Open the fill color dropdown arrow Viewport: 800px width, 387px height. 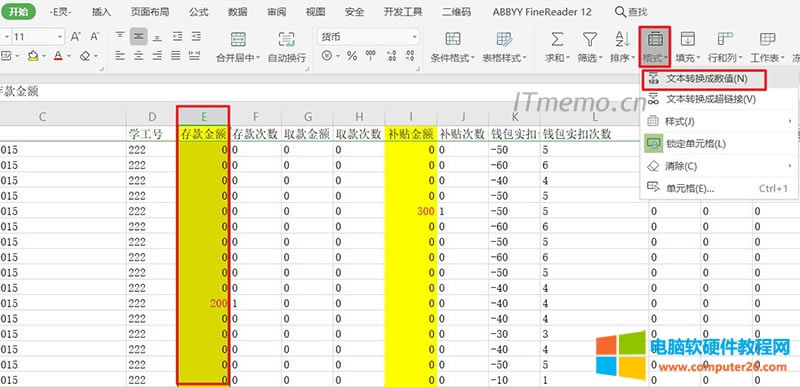(44, 56)
